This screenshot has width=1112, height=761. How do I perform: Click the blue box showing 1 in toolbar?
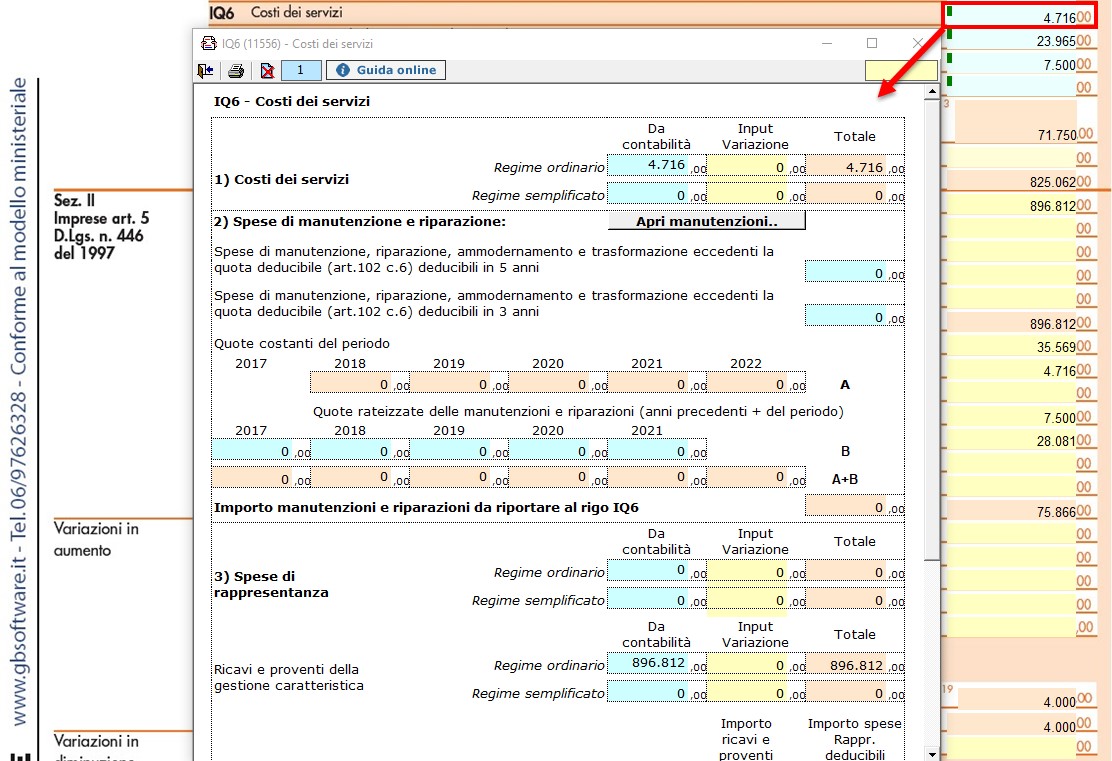(x=301, y=70)
